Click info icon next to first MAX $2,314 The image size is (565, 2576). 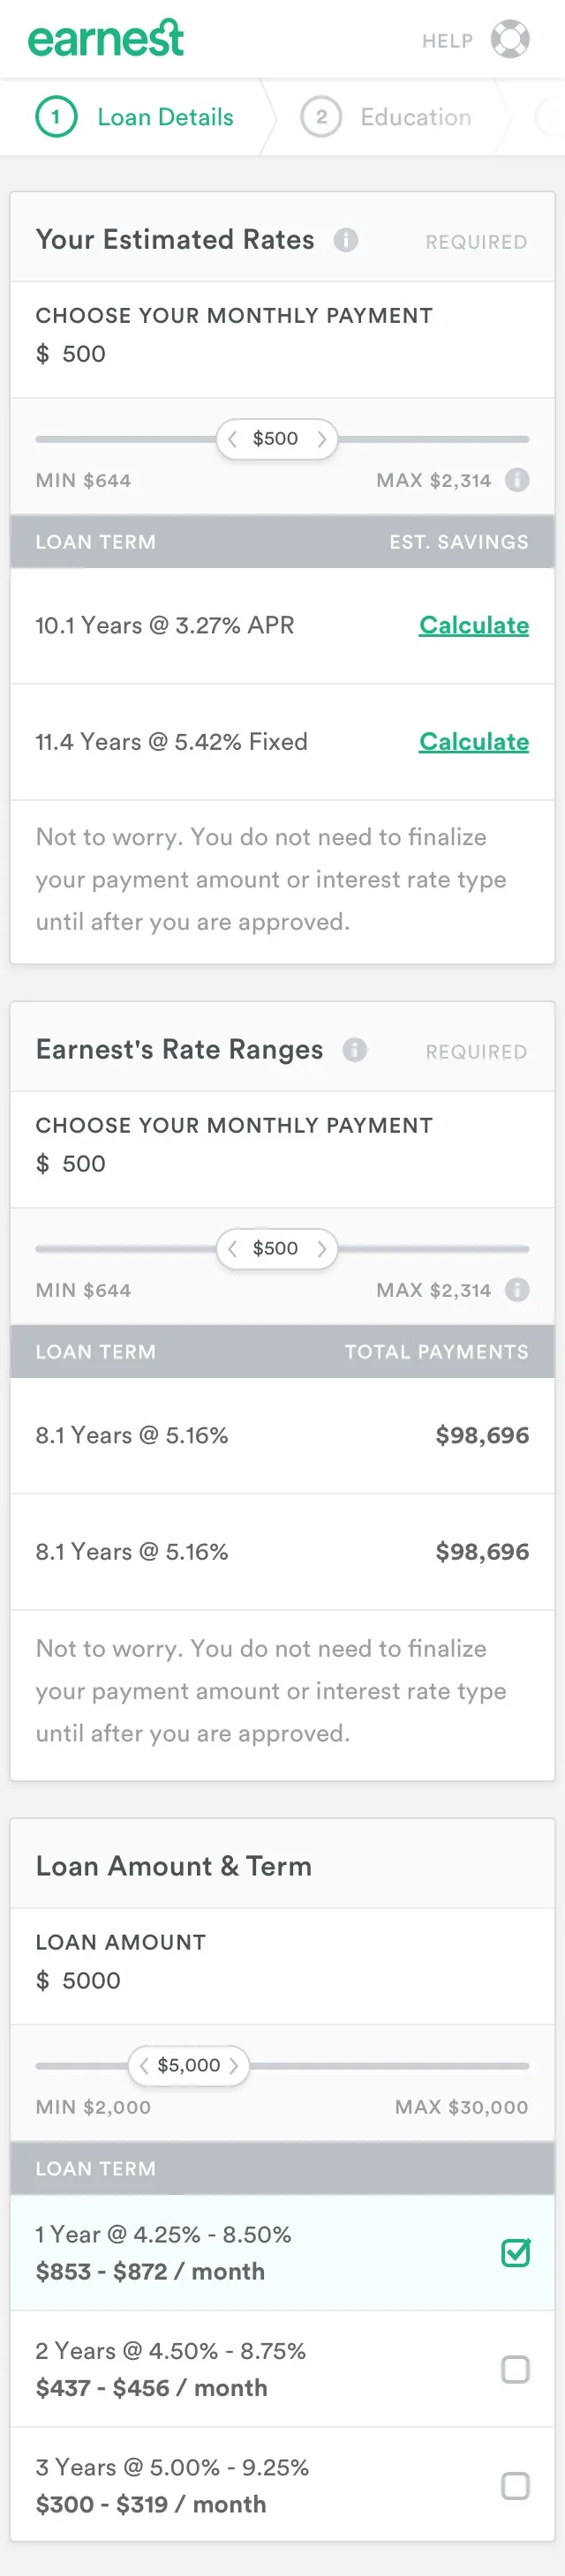click(x=517, y=480)
